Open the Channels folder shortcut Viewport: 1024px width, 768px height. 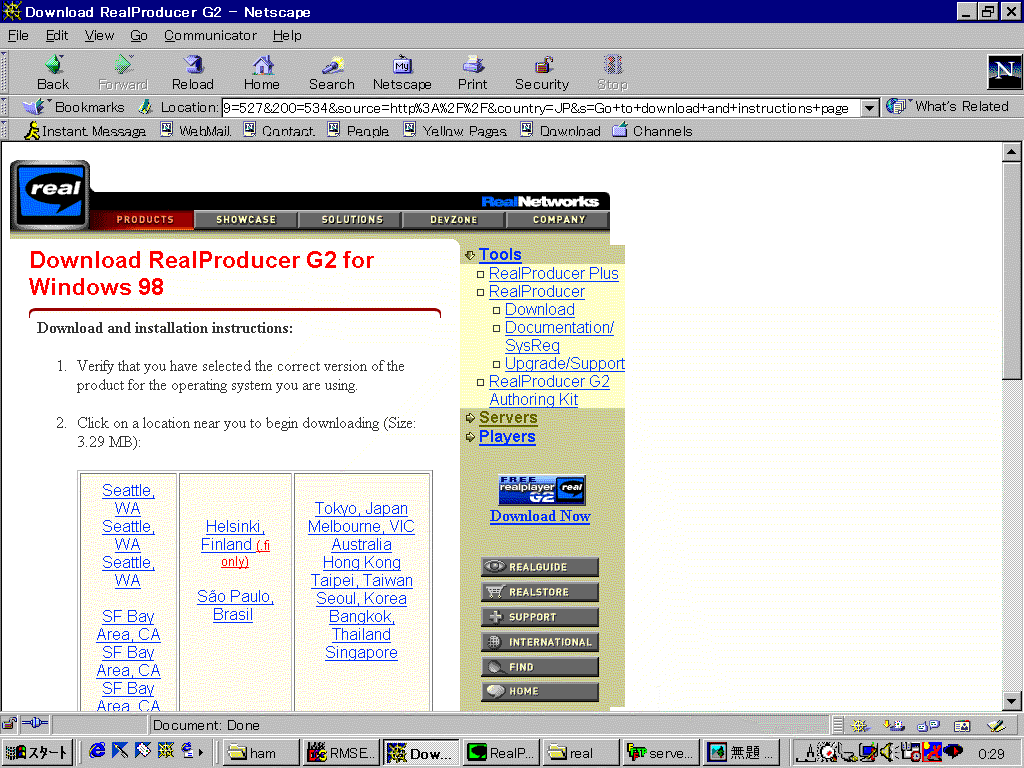652,131
